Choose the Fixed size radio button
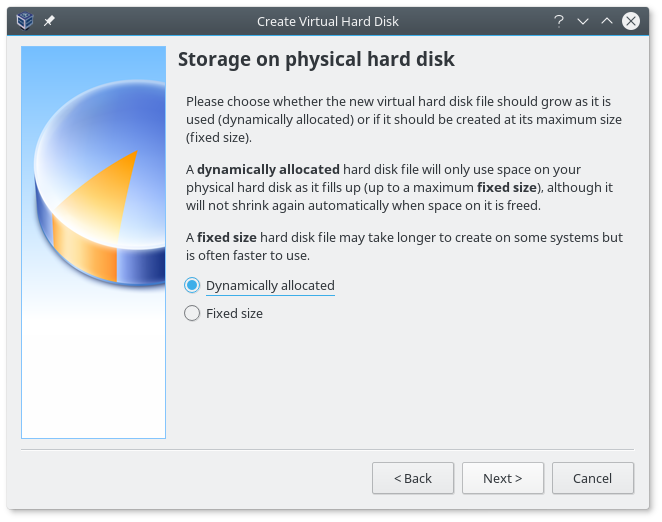The width and height of the screenshot is (662, 522). pyautogui.click(x=192, y=314)
